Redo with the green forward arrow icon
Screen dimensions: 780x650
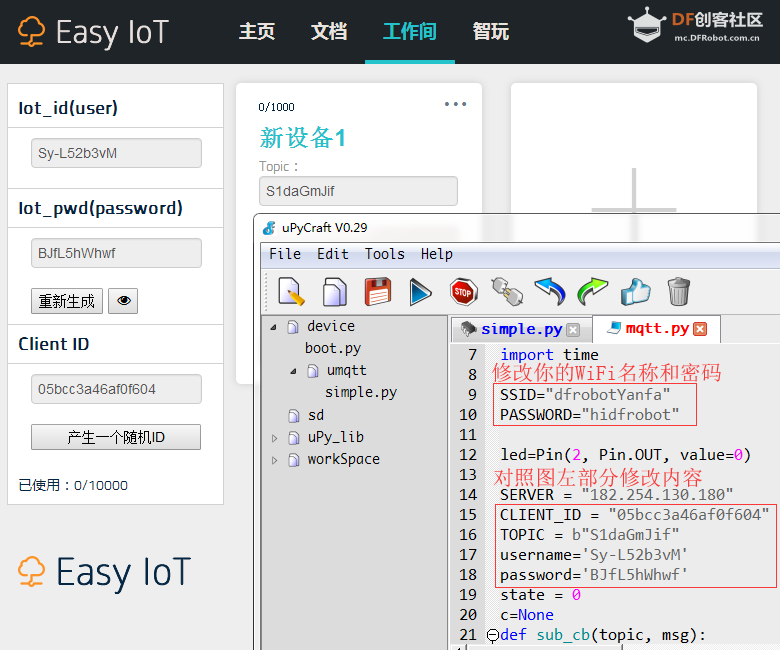[x=592, y=291]
